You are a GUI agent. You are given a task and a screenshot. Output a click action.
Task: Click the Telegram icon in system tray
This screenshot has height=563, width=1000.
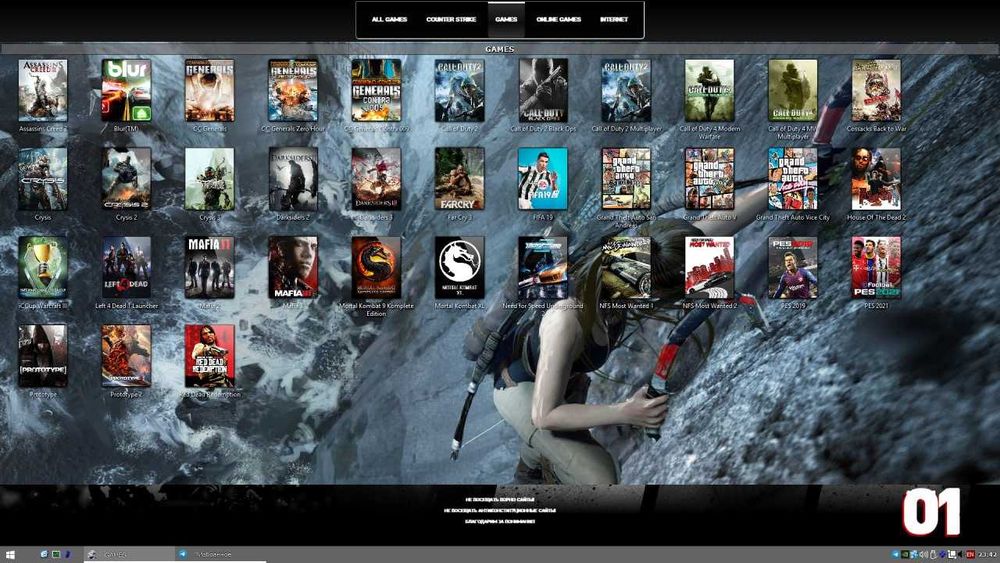[x=895, y=555]
